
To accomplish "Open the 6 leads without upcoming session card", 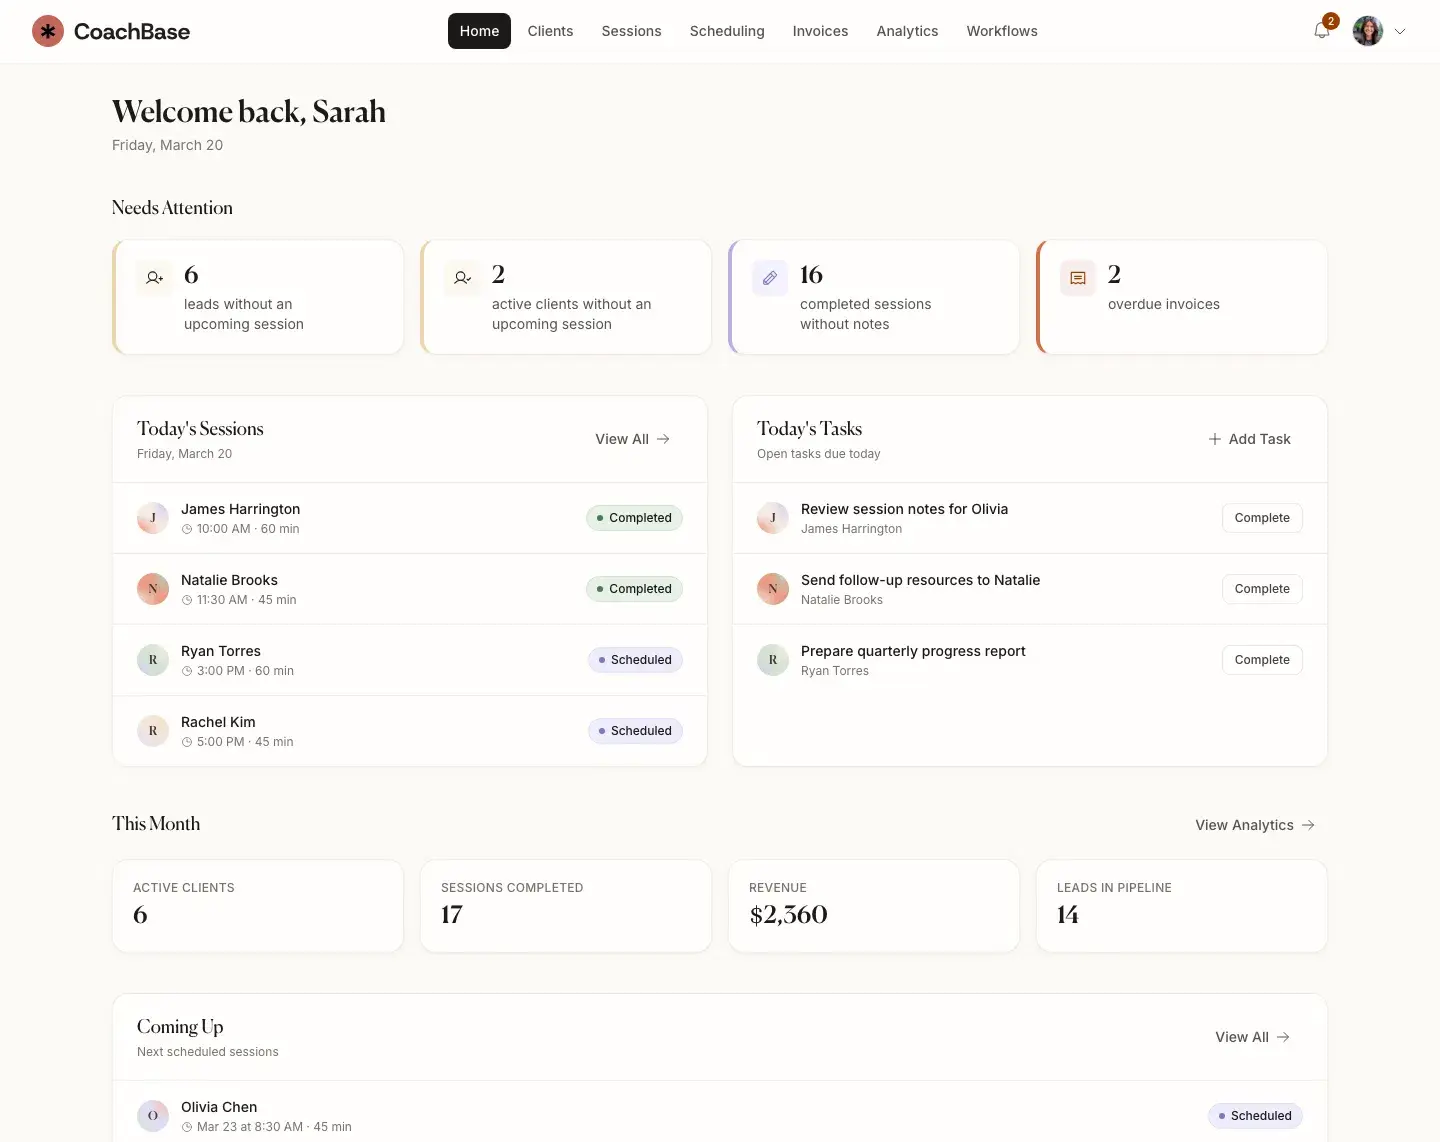I will (258, 297).
